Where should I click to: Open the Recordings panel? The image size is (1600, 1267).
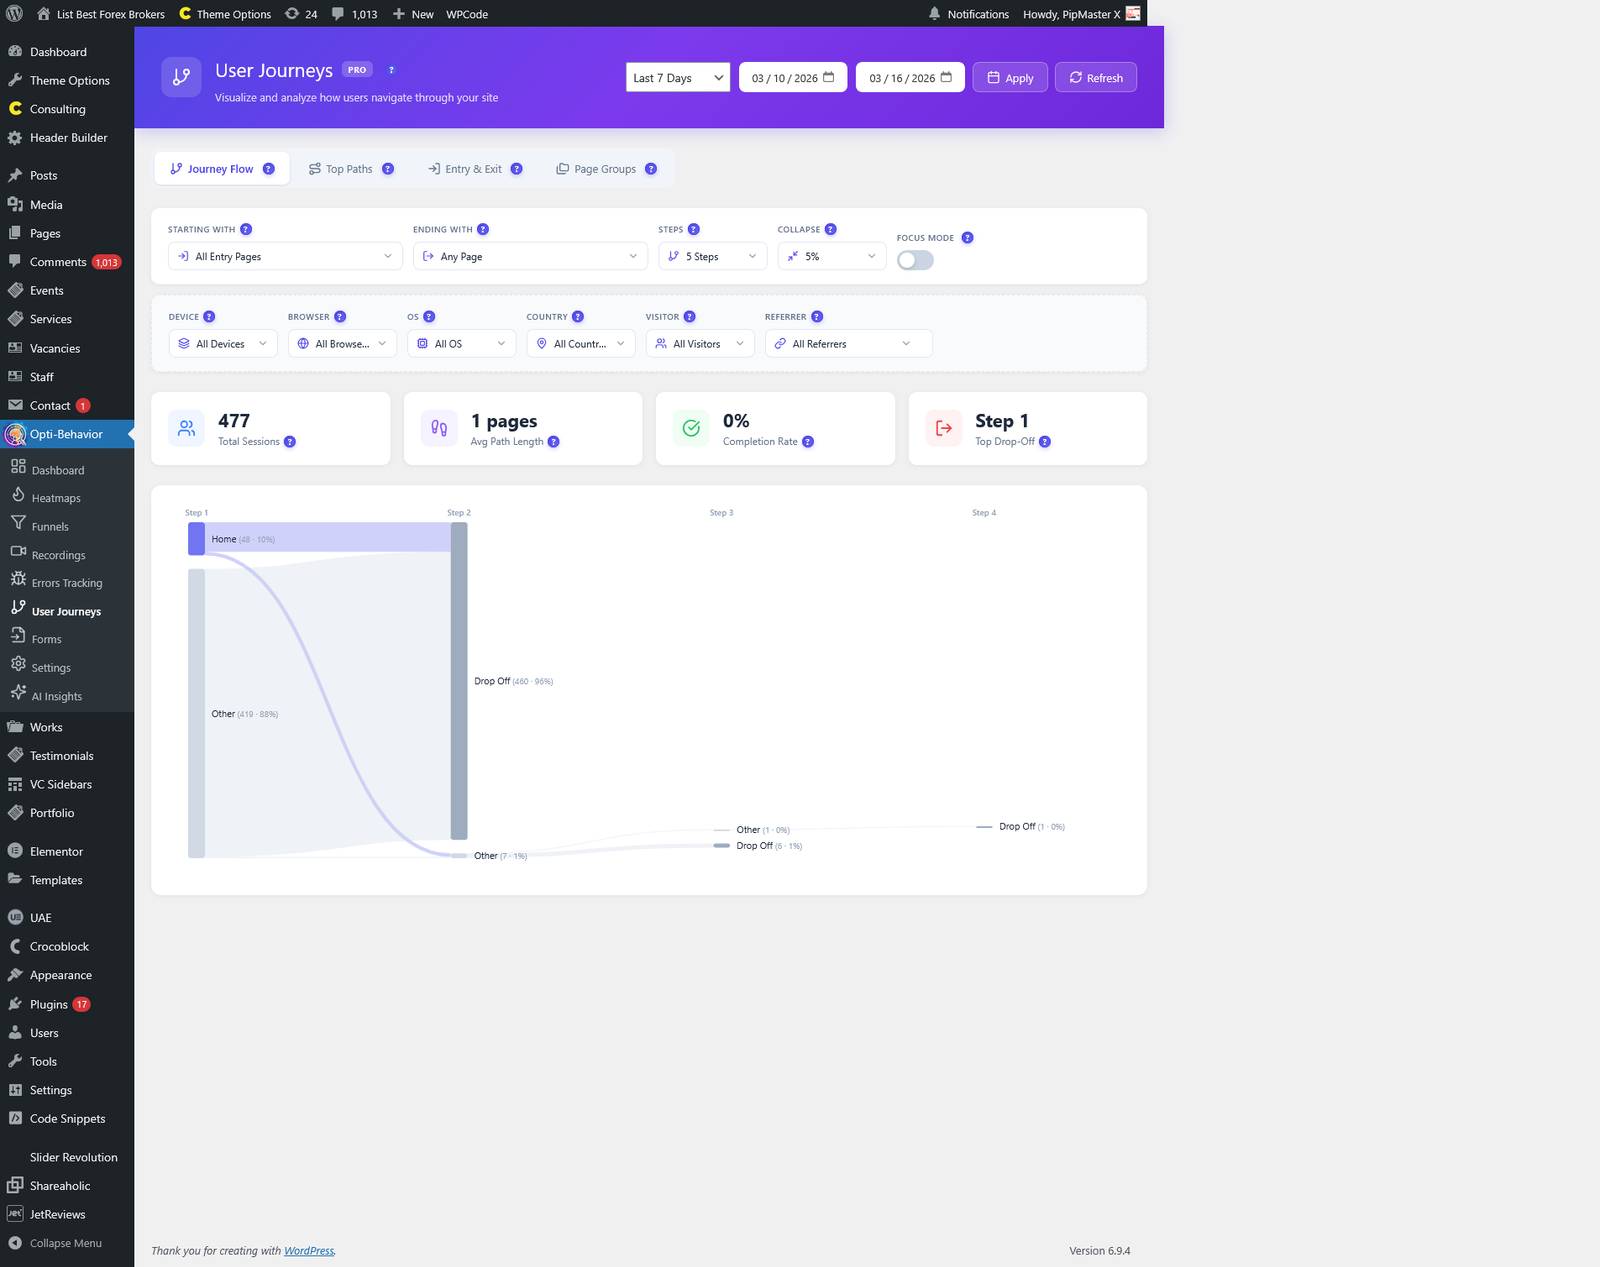[59, 554]
